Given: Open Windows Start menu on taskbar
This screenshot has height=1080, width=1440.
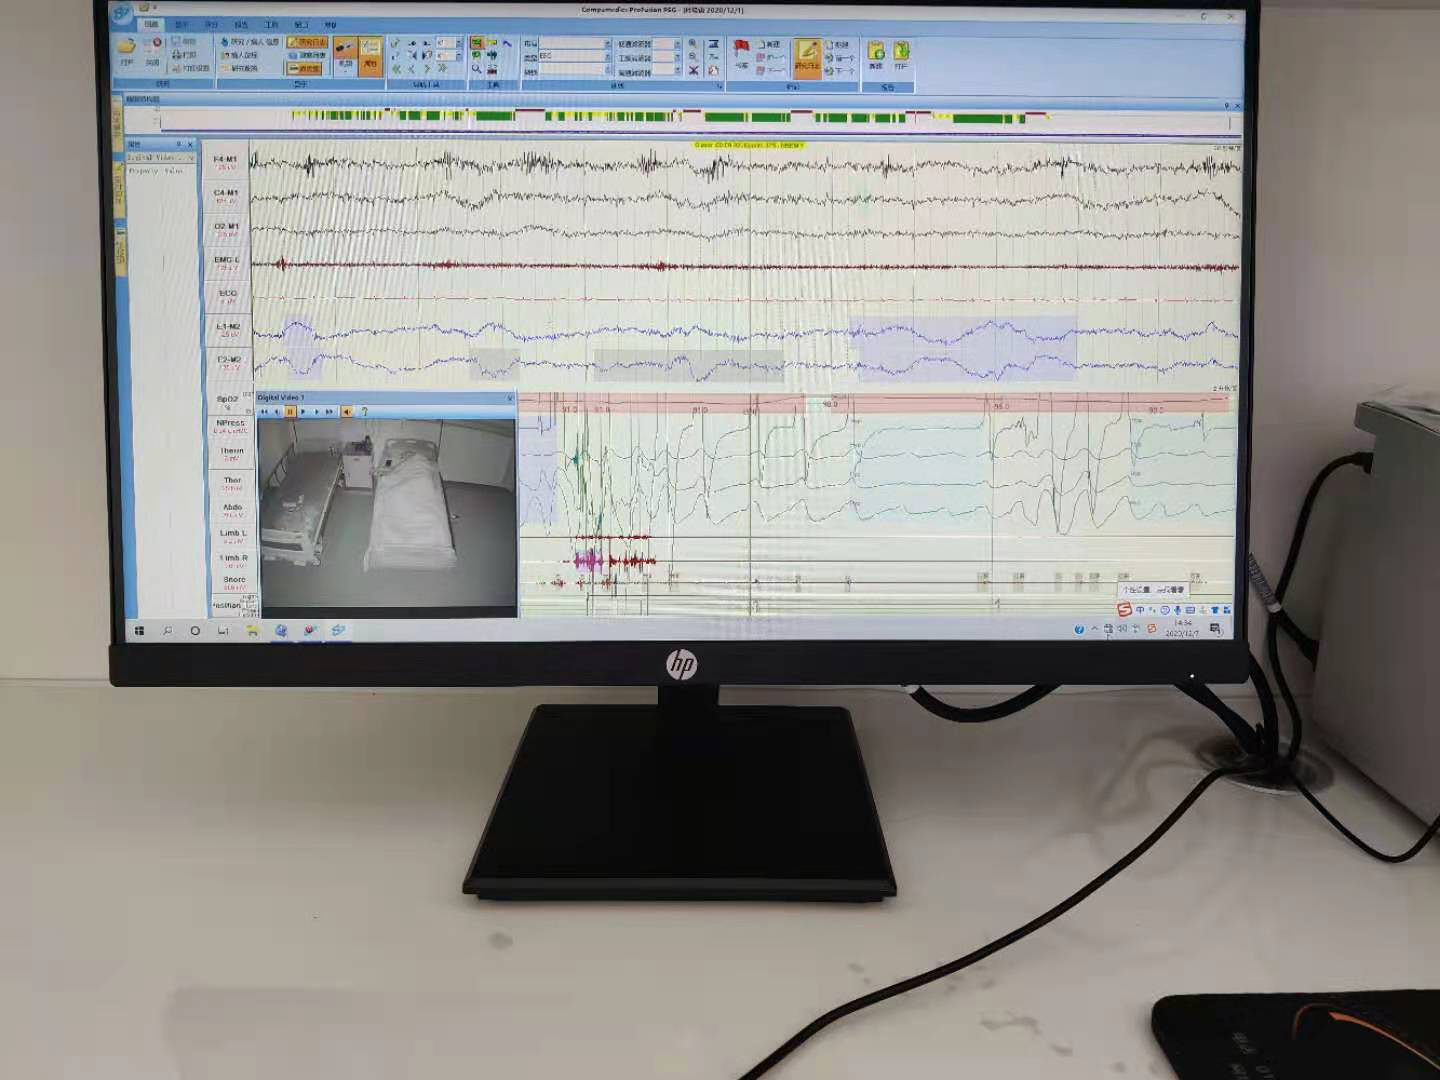Looking at the screenshot, I should point(140,631).
